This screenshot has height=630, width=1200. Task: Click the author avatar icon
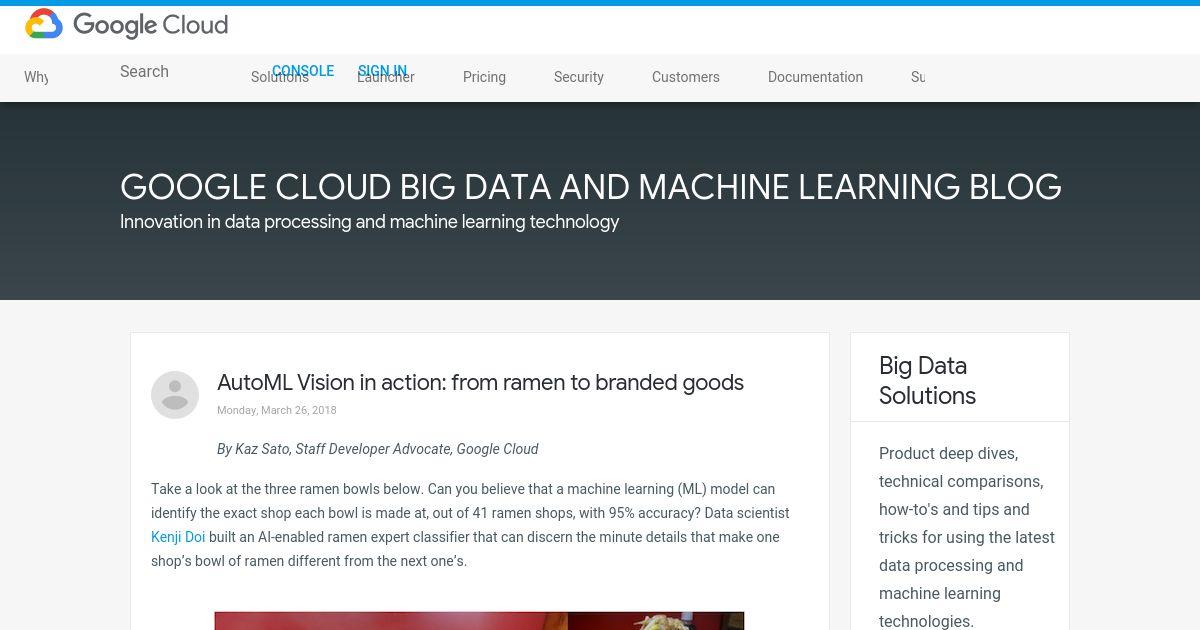[175, 395]
